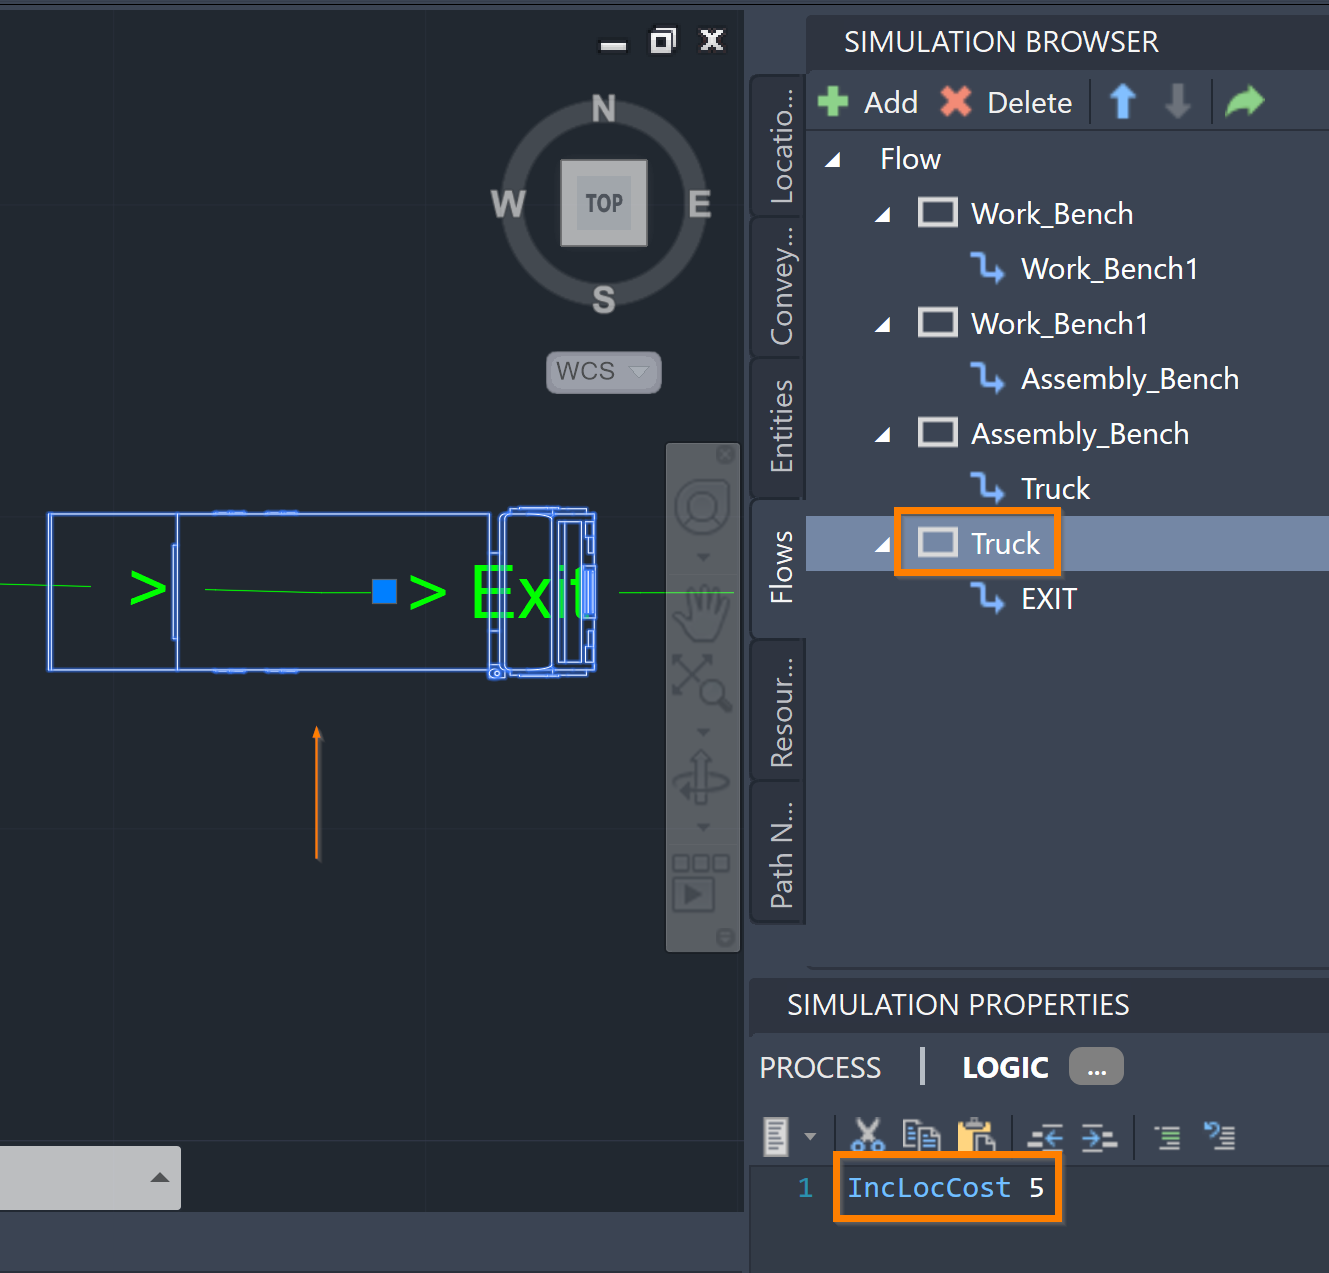This screenshot has width=1329, height=1273.
Task: Open the SteeringWheels options dropdown arrow
Action: pyautogui.click(x=703, y=557)
